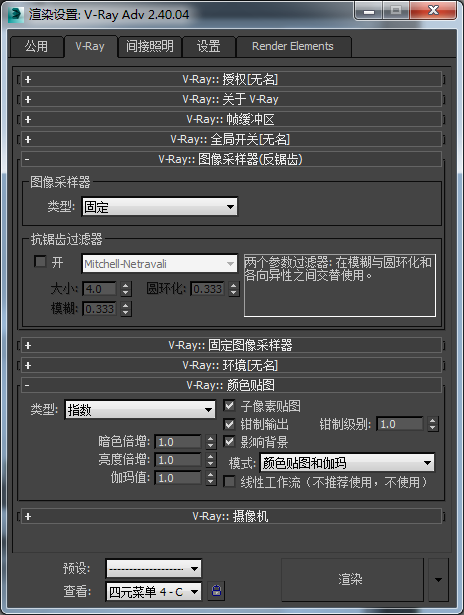Viewport: 464px width, 615px height.
Task: Click the 暗色倍增 value field
Action: pyautogui.click(x=178, y=442)
